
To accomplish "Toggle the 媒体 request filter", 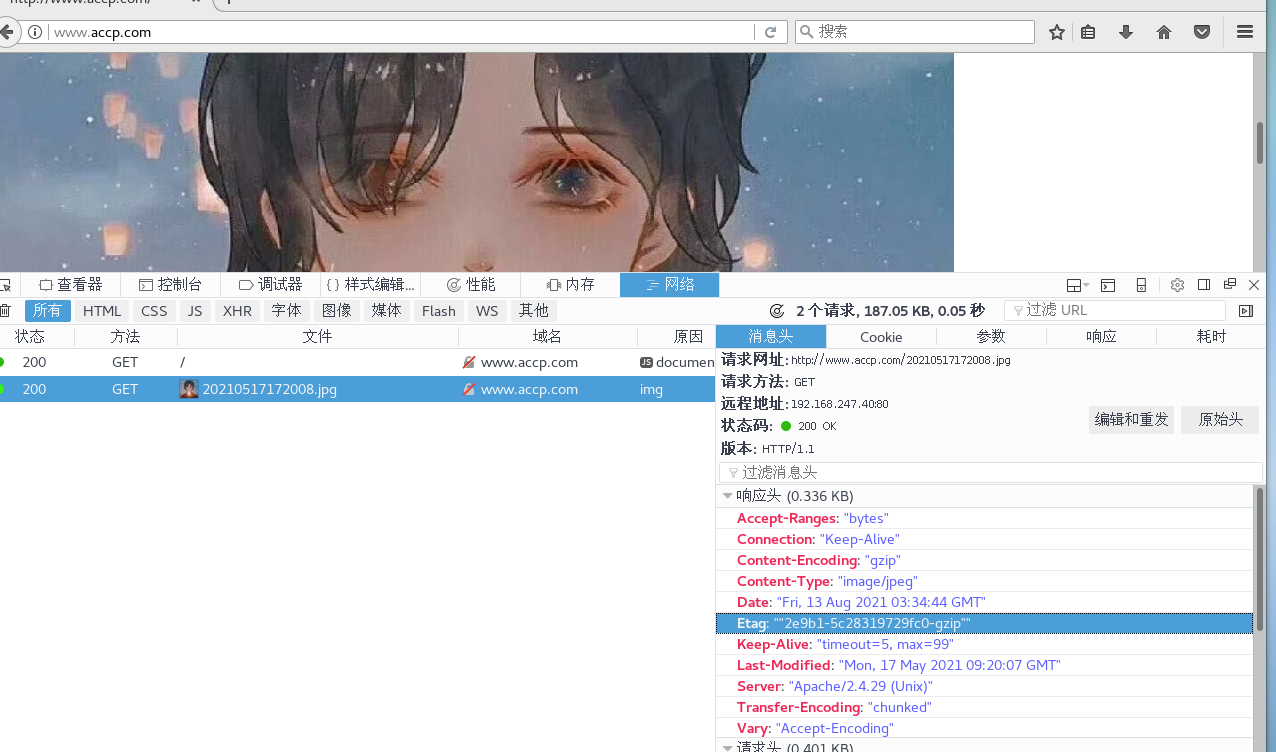I will 386,311.
